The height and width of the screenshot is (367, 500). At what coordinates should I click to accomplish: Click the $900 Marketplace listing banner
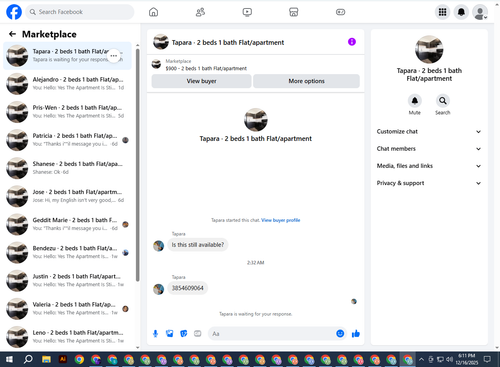coord(255,65)
